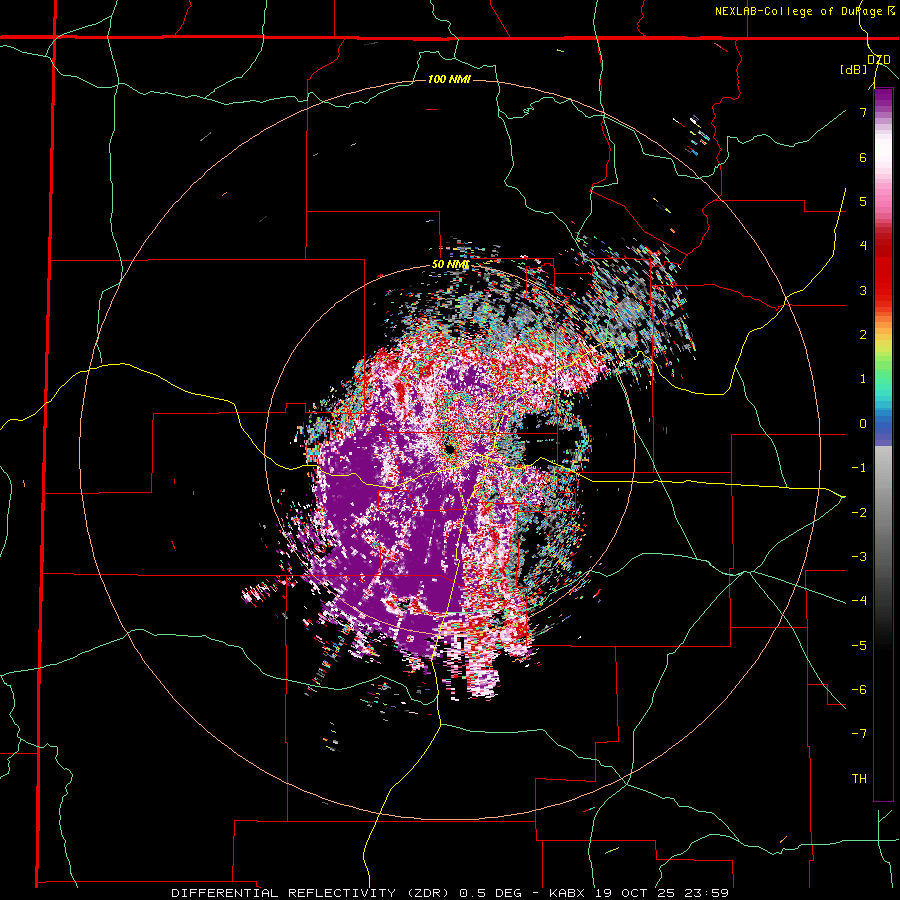The image size is (900, 900).
Task: Click the 7 value on the color scale
Action: pos(863,112)
